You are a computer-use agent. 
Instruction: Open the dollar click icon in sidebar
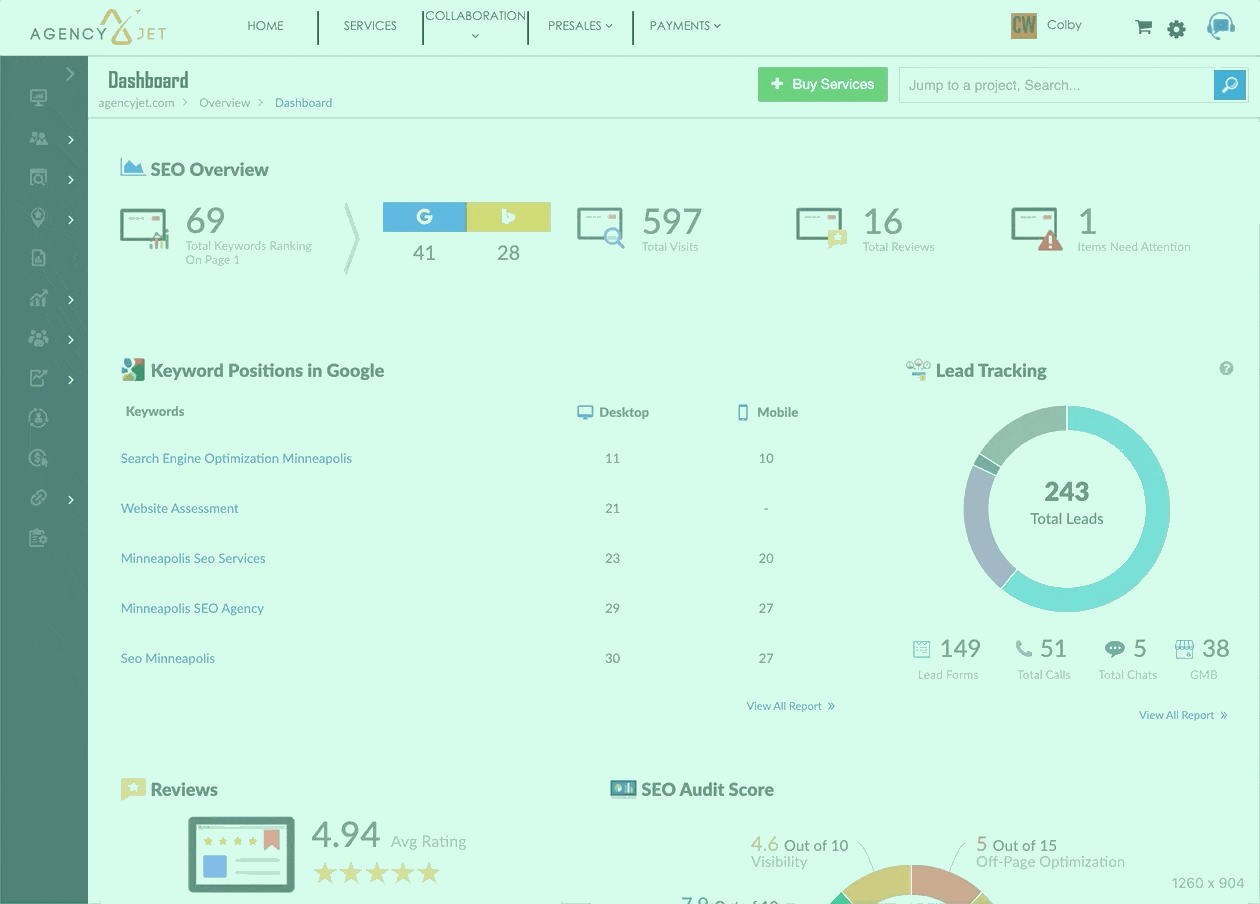coord(38,458)
